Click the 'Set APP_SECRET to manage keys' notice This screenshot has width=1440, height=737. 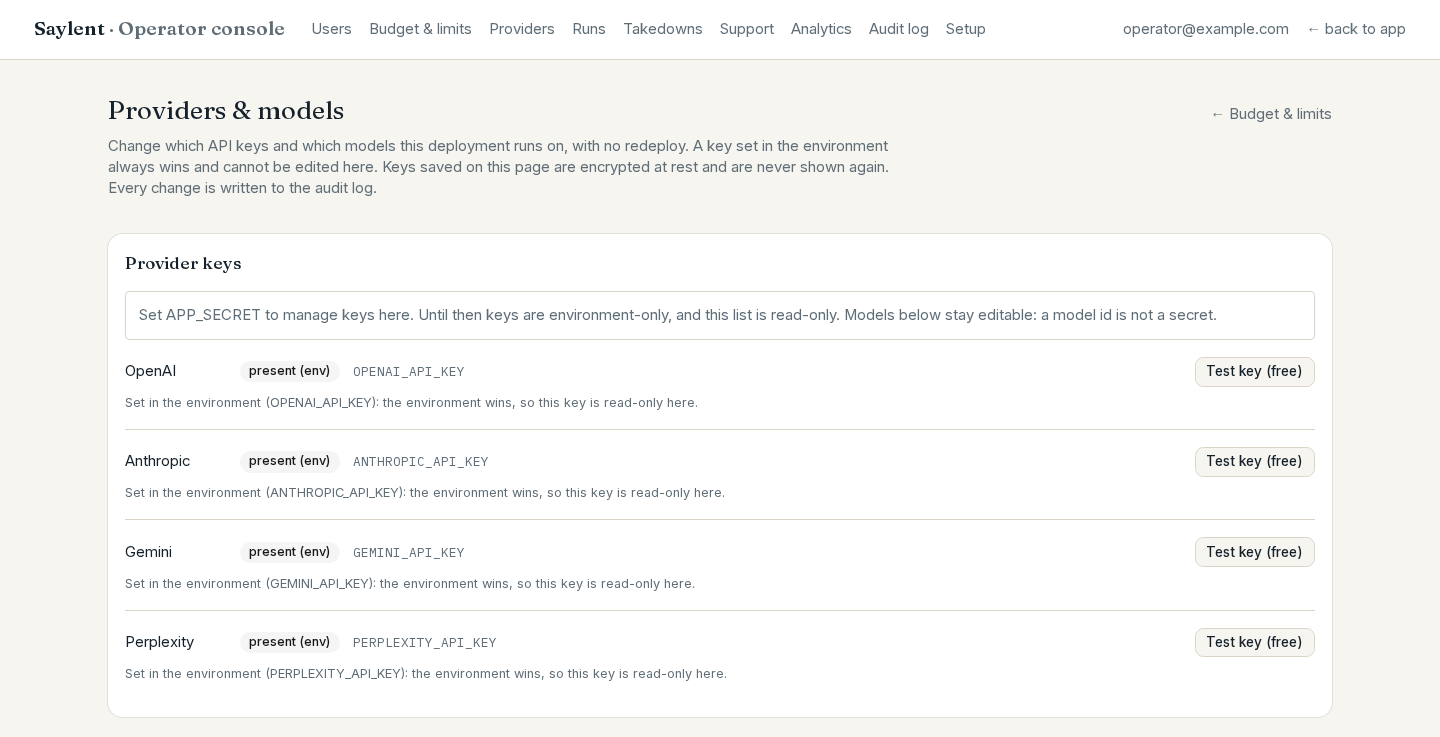tap(720, 315)
